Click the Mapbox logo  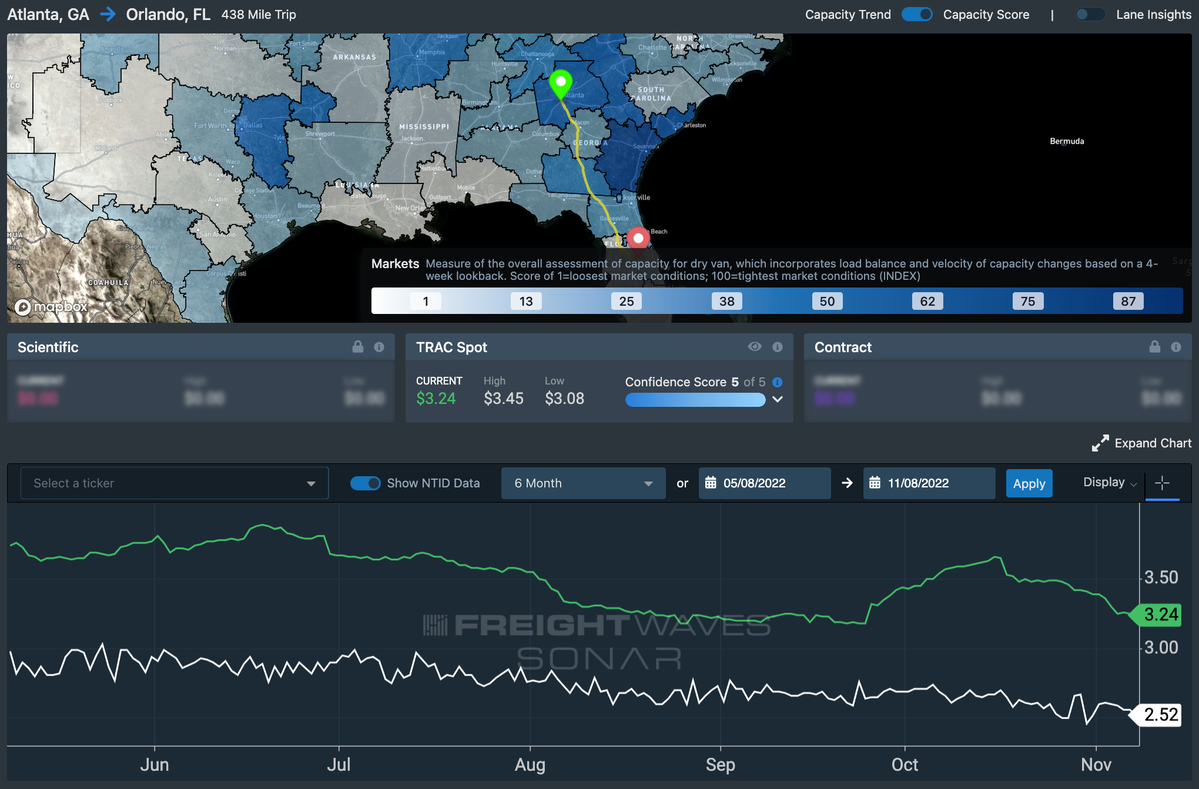(51, 307)
